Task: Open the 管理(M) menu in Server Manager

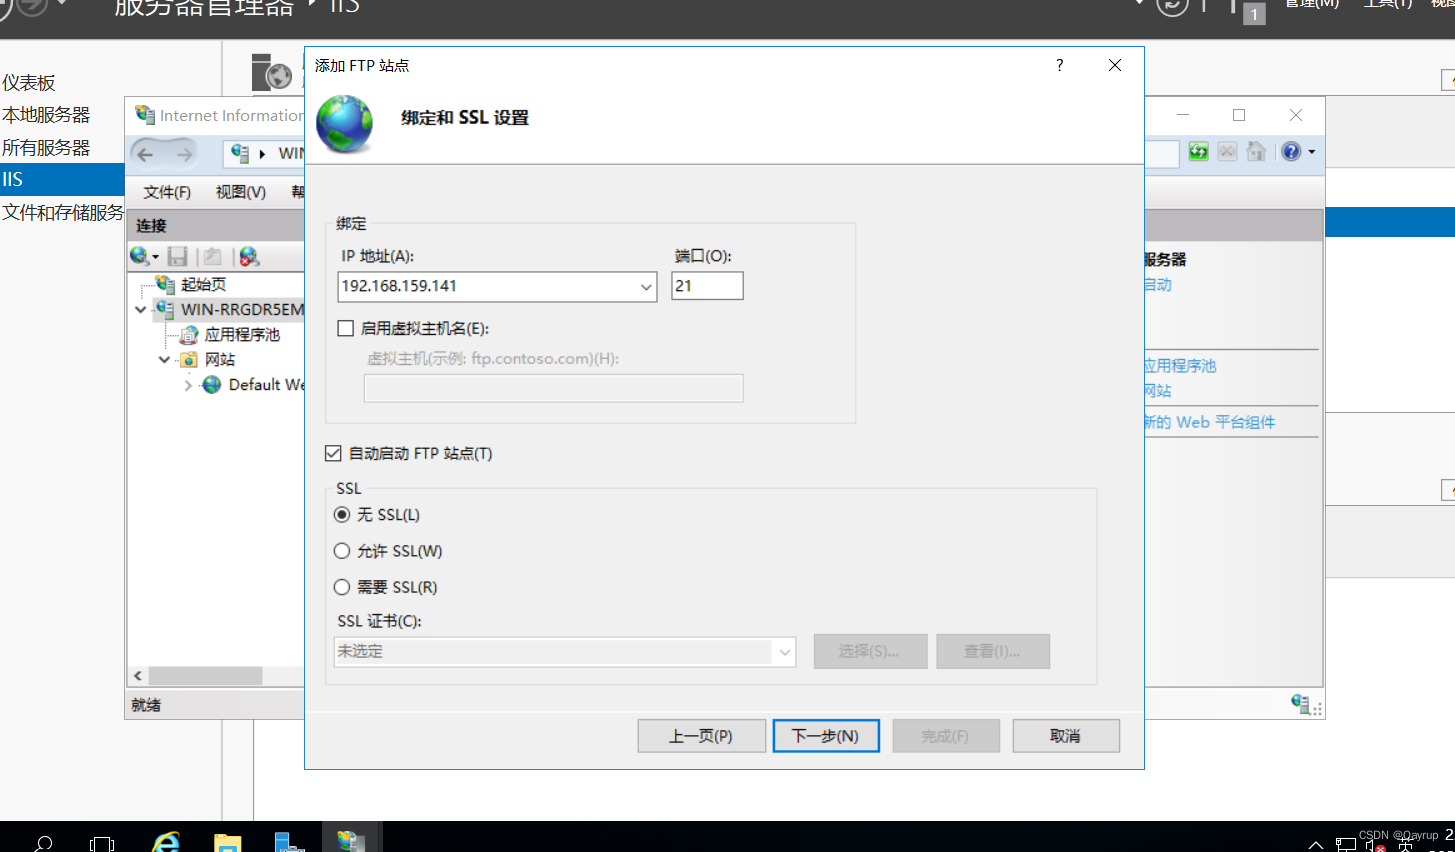Action: pos(1311,4)
